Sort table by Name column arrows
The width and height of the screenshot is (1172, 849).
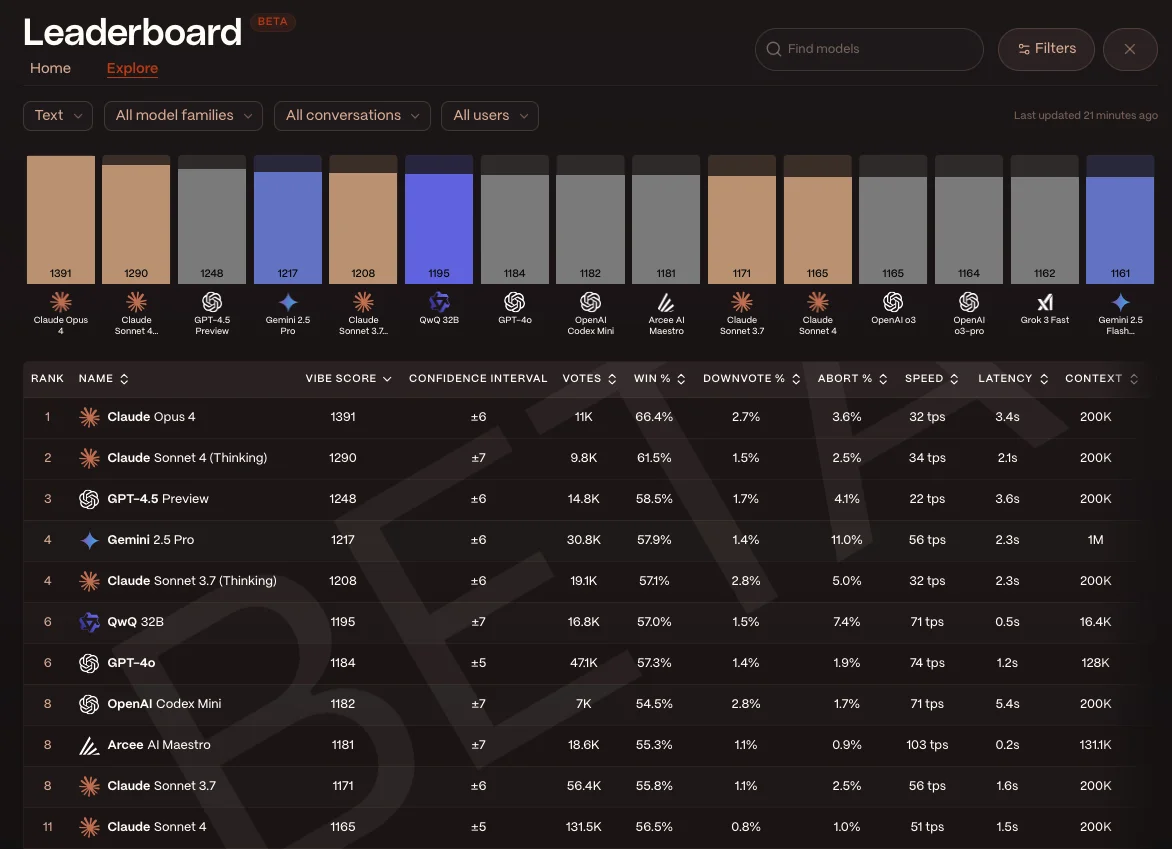[x=124, y=379]
